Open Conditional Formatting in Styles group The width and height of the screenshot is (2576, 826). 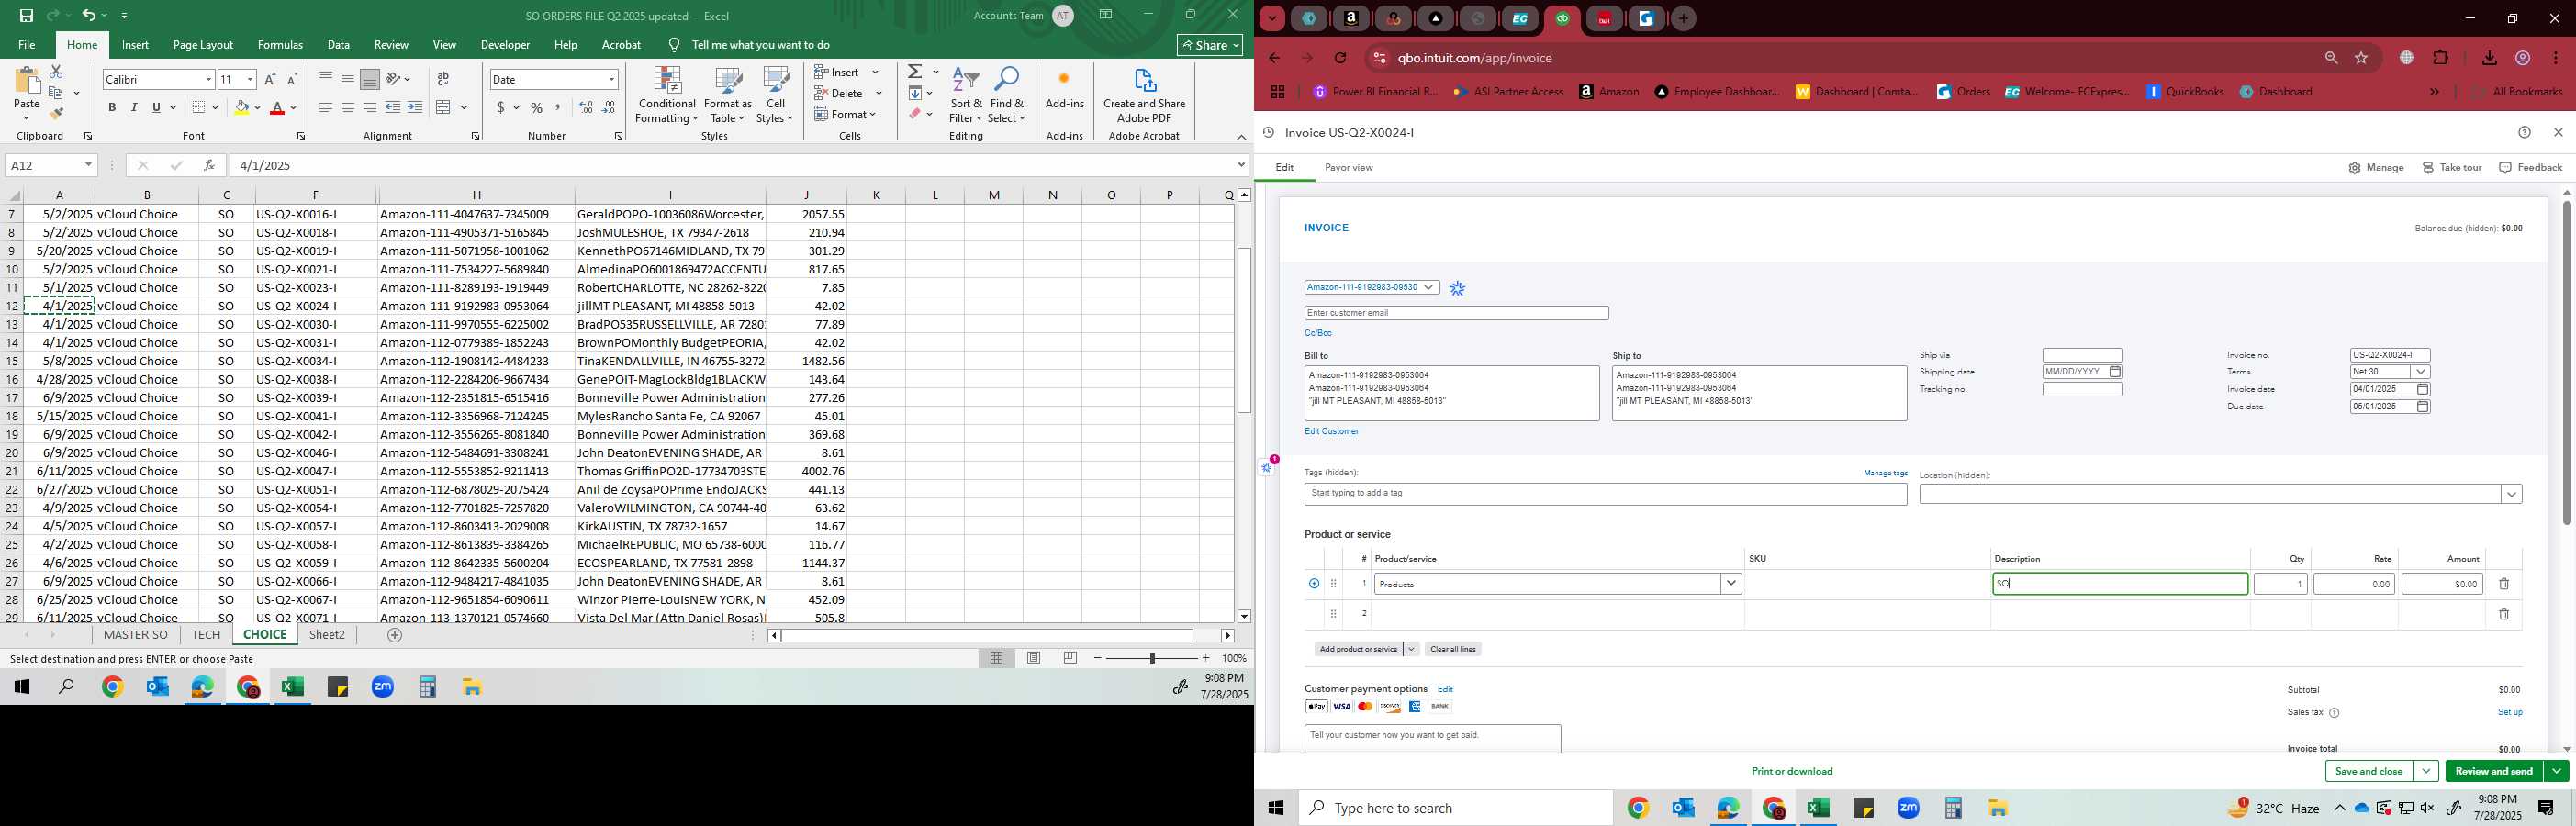667,96
